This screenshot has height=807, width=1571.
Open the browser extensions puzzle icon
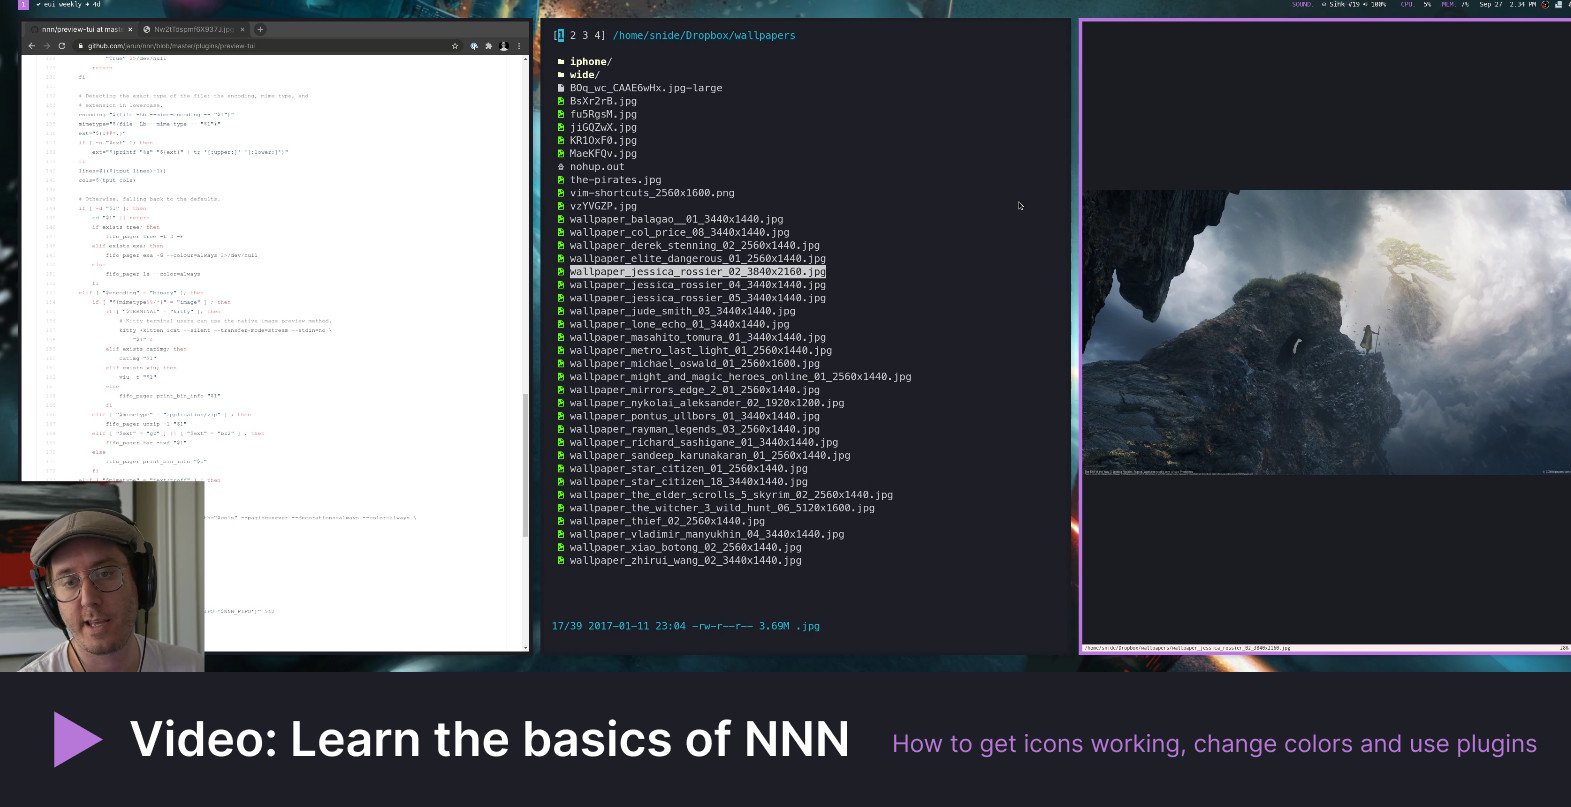coord(488,46)
